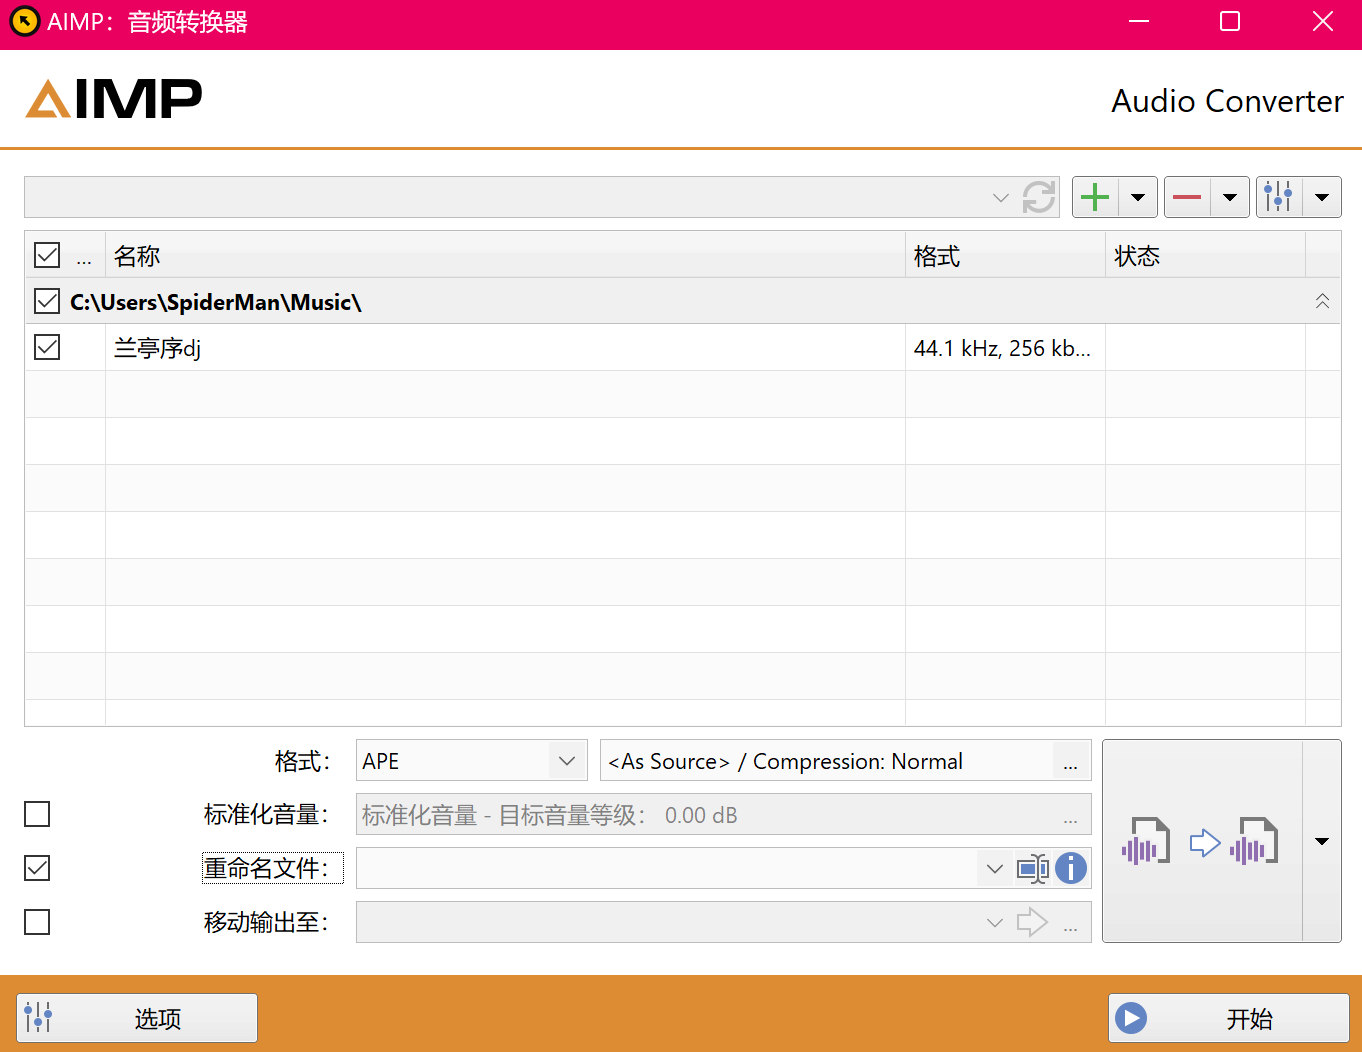Image resolution: width=1362 pixels, height=1052 pixels.
Task: Click the C:\Users\SpiderMan\Music\ folder path
Action: point(215,302)
